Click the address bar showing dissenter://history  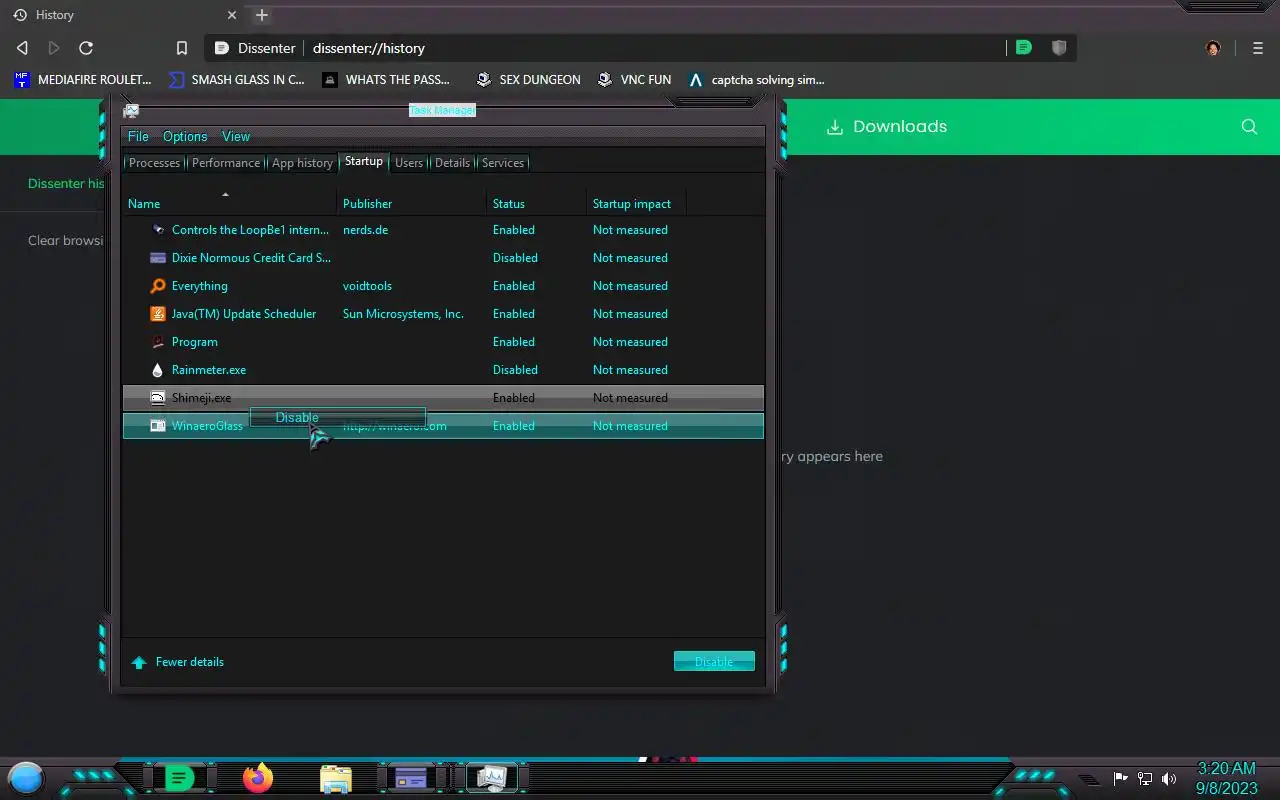pyautogui.click(x=369, y=48)
